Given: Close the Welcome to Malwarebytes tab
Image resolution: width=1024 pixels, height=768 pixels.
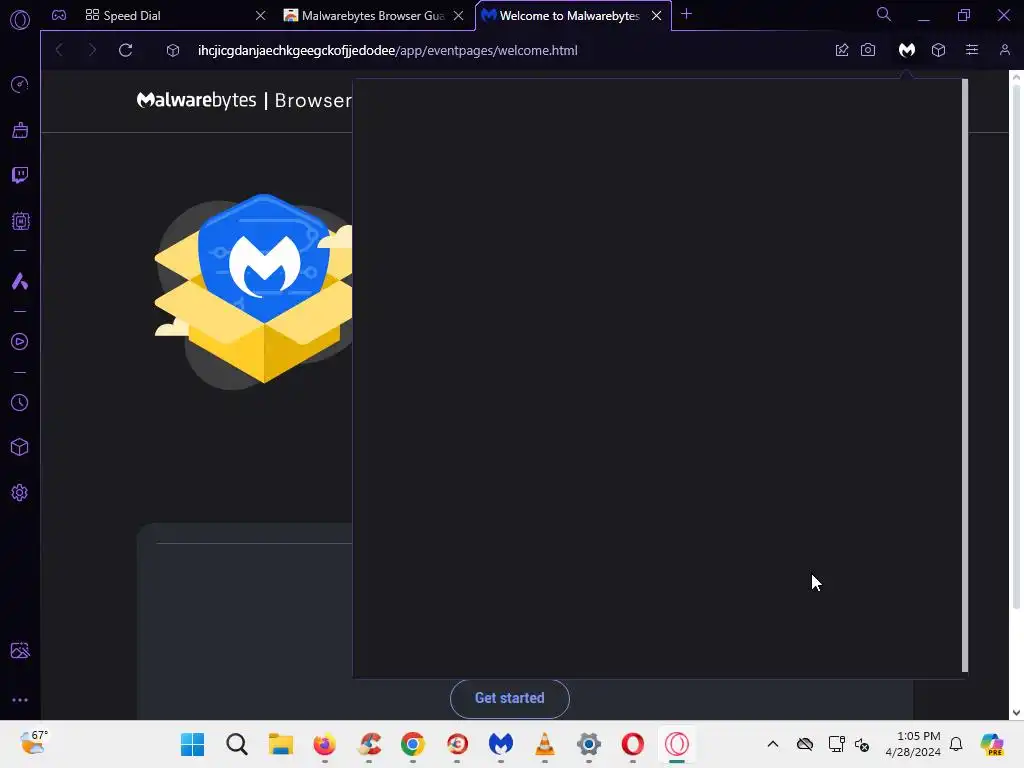Looking at the screenshot, I should [656, 15].
